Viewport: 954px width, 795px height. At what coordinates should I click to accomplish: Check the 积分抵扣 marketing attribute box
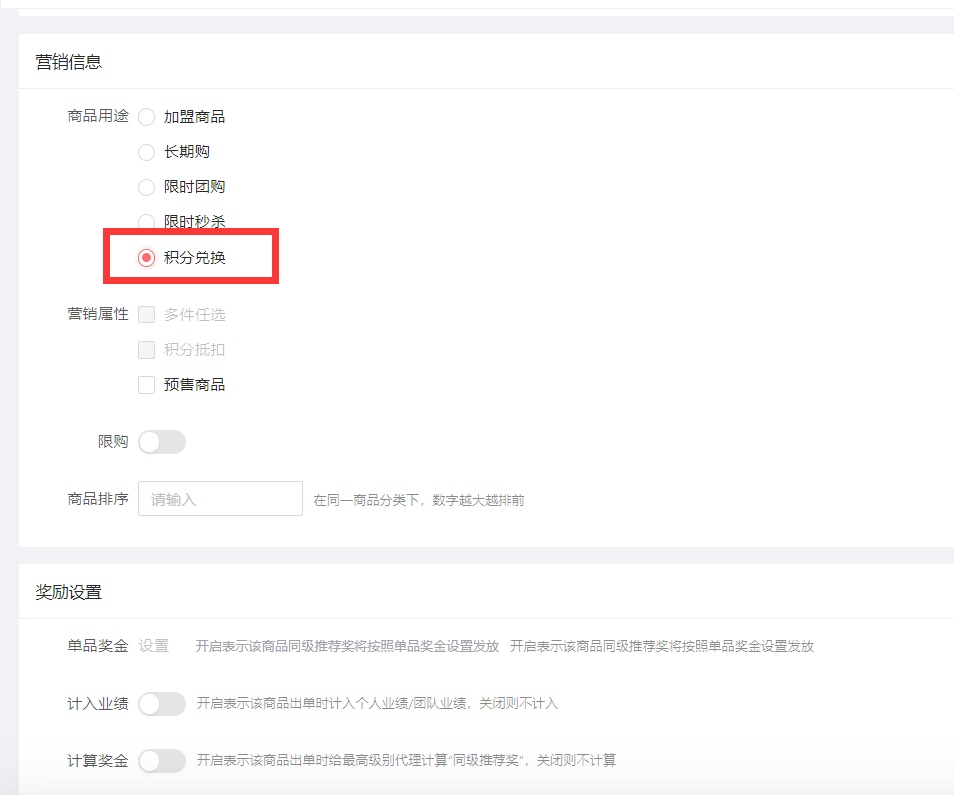point(147,350)
